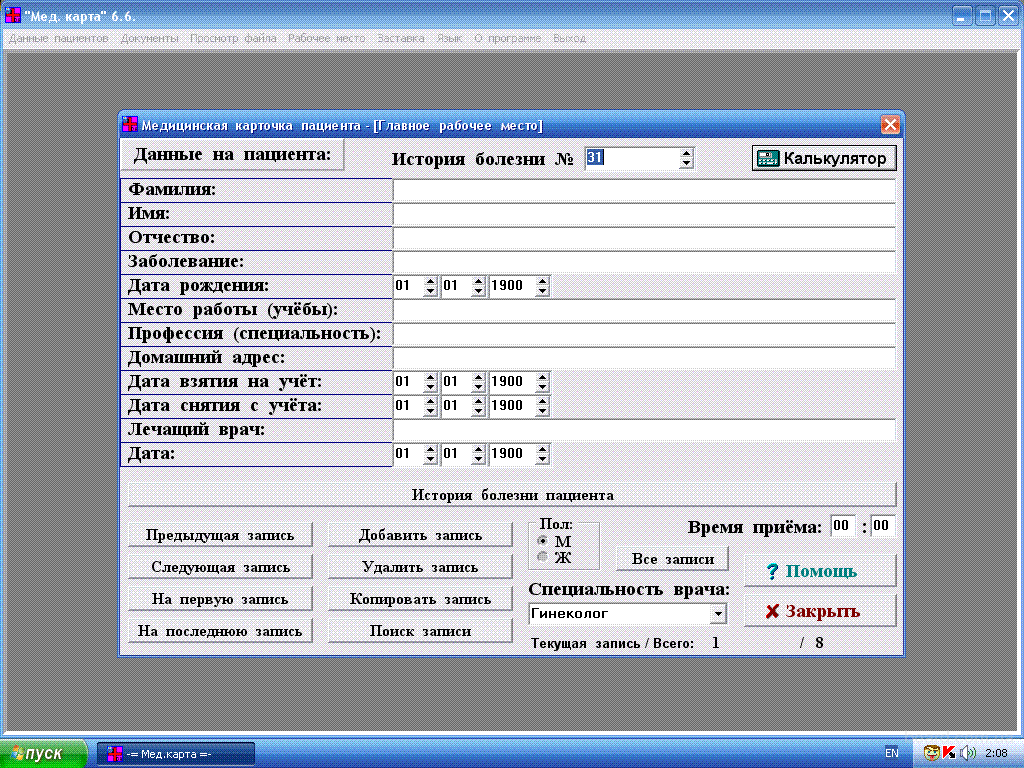Open the Документы menu
1024x768 pixels.
[x=149, y=38]
